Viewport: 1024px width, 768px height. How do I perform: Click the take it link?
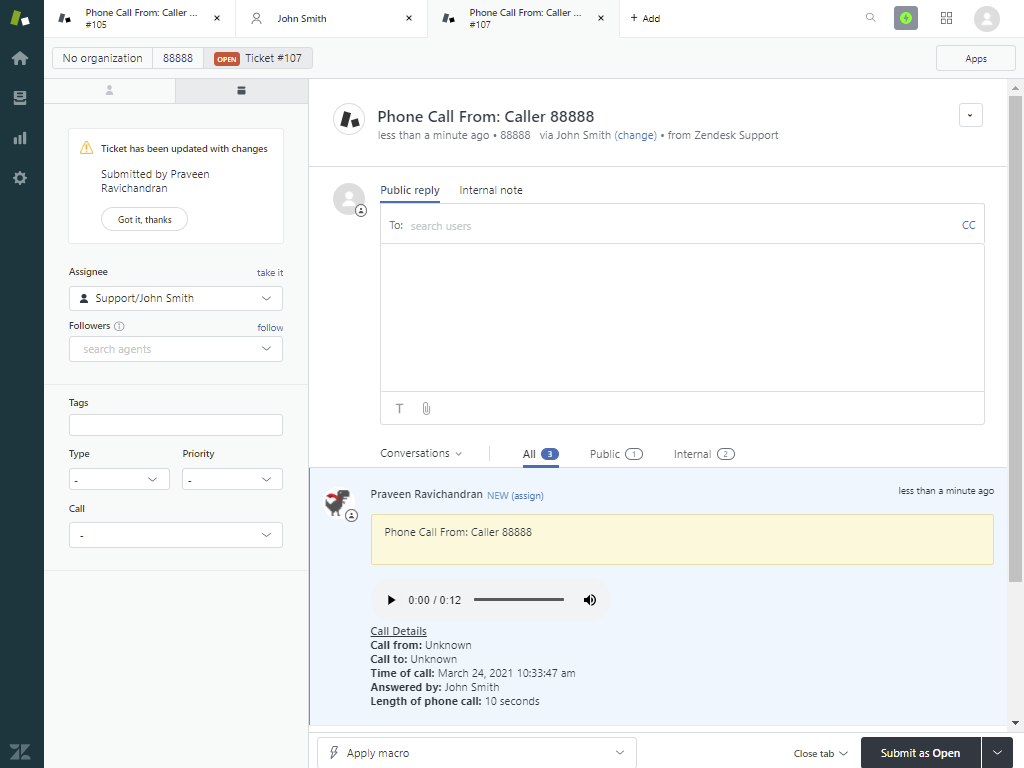tap(270, 272)
